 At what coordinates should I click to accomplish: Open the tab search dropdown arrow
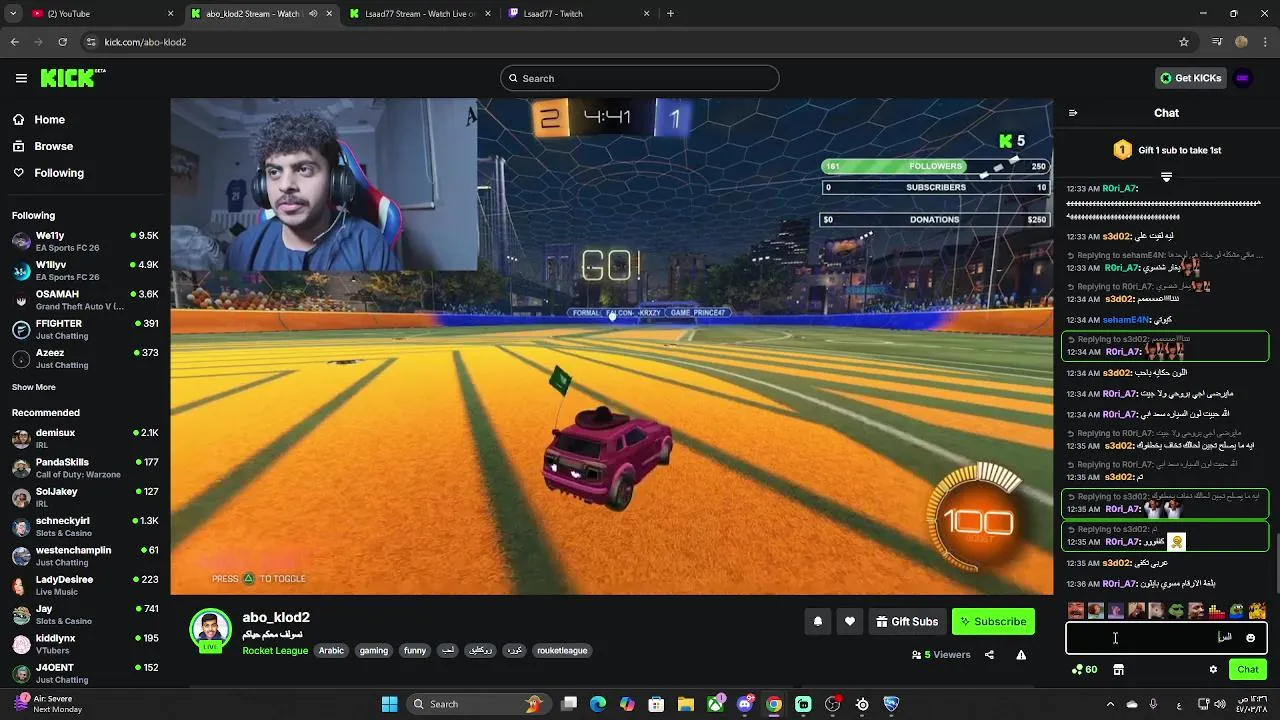point(13,14)
